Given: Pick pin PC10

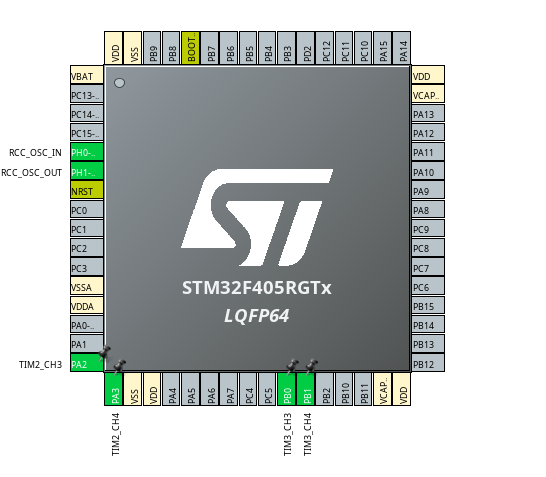Looking at the screenshot, I should (x=364, y=48).
